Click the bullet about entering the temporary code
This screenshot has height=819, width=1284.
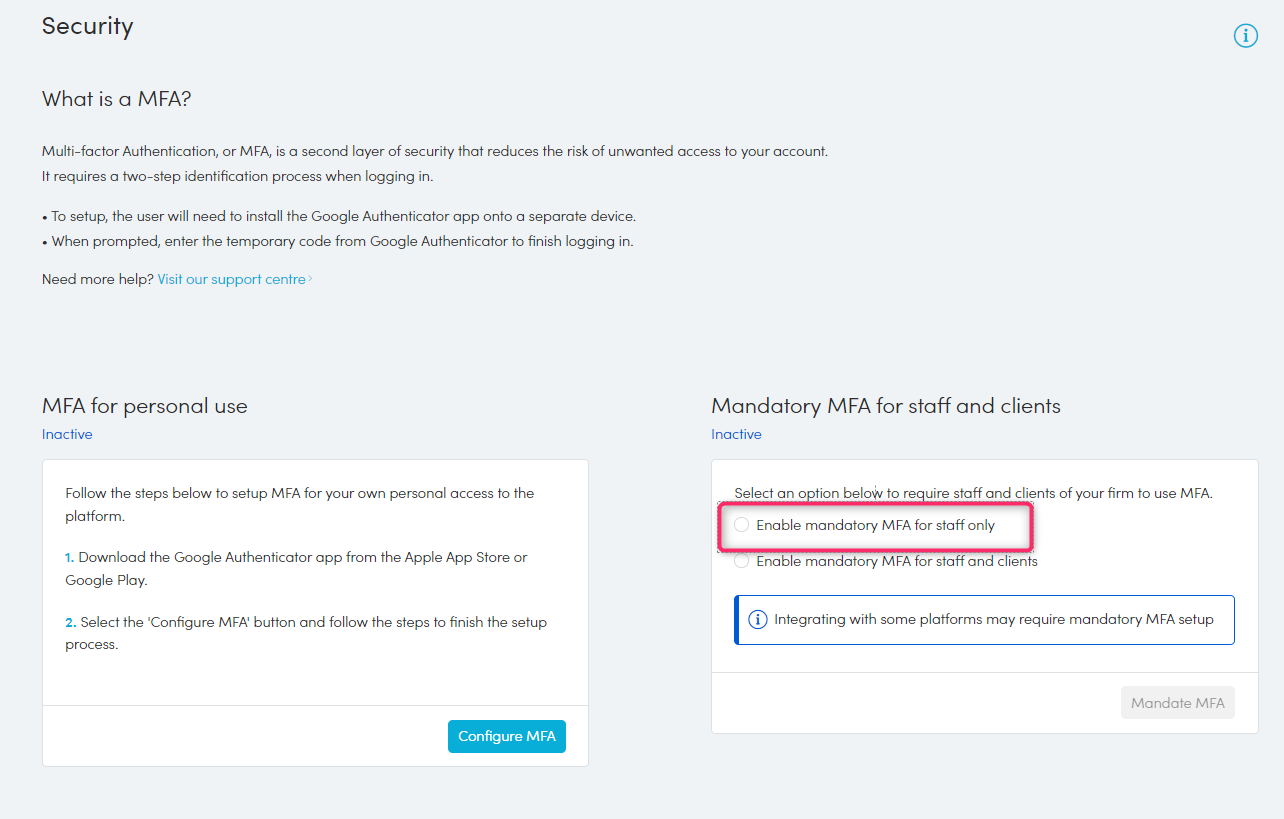[x=338, y=241]
